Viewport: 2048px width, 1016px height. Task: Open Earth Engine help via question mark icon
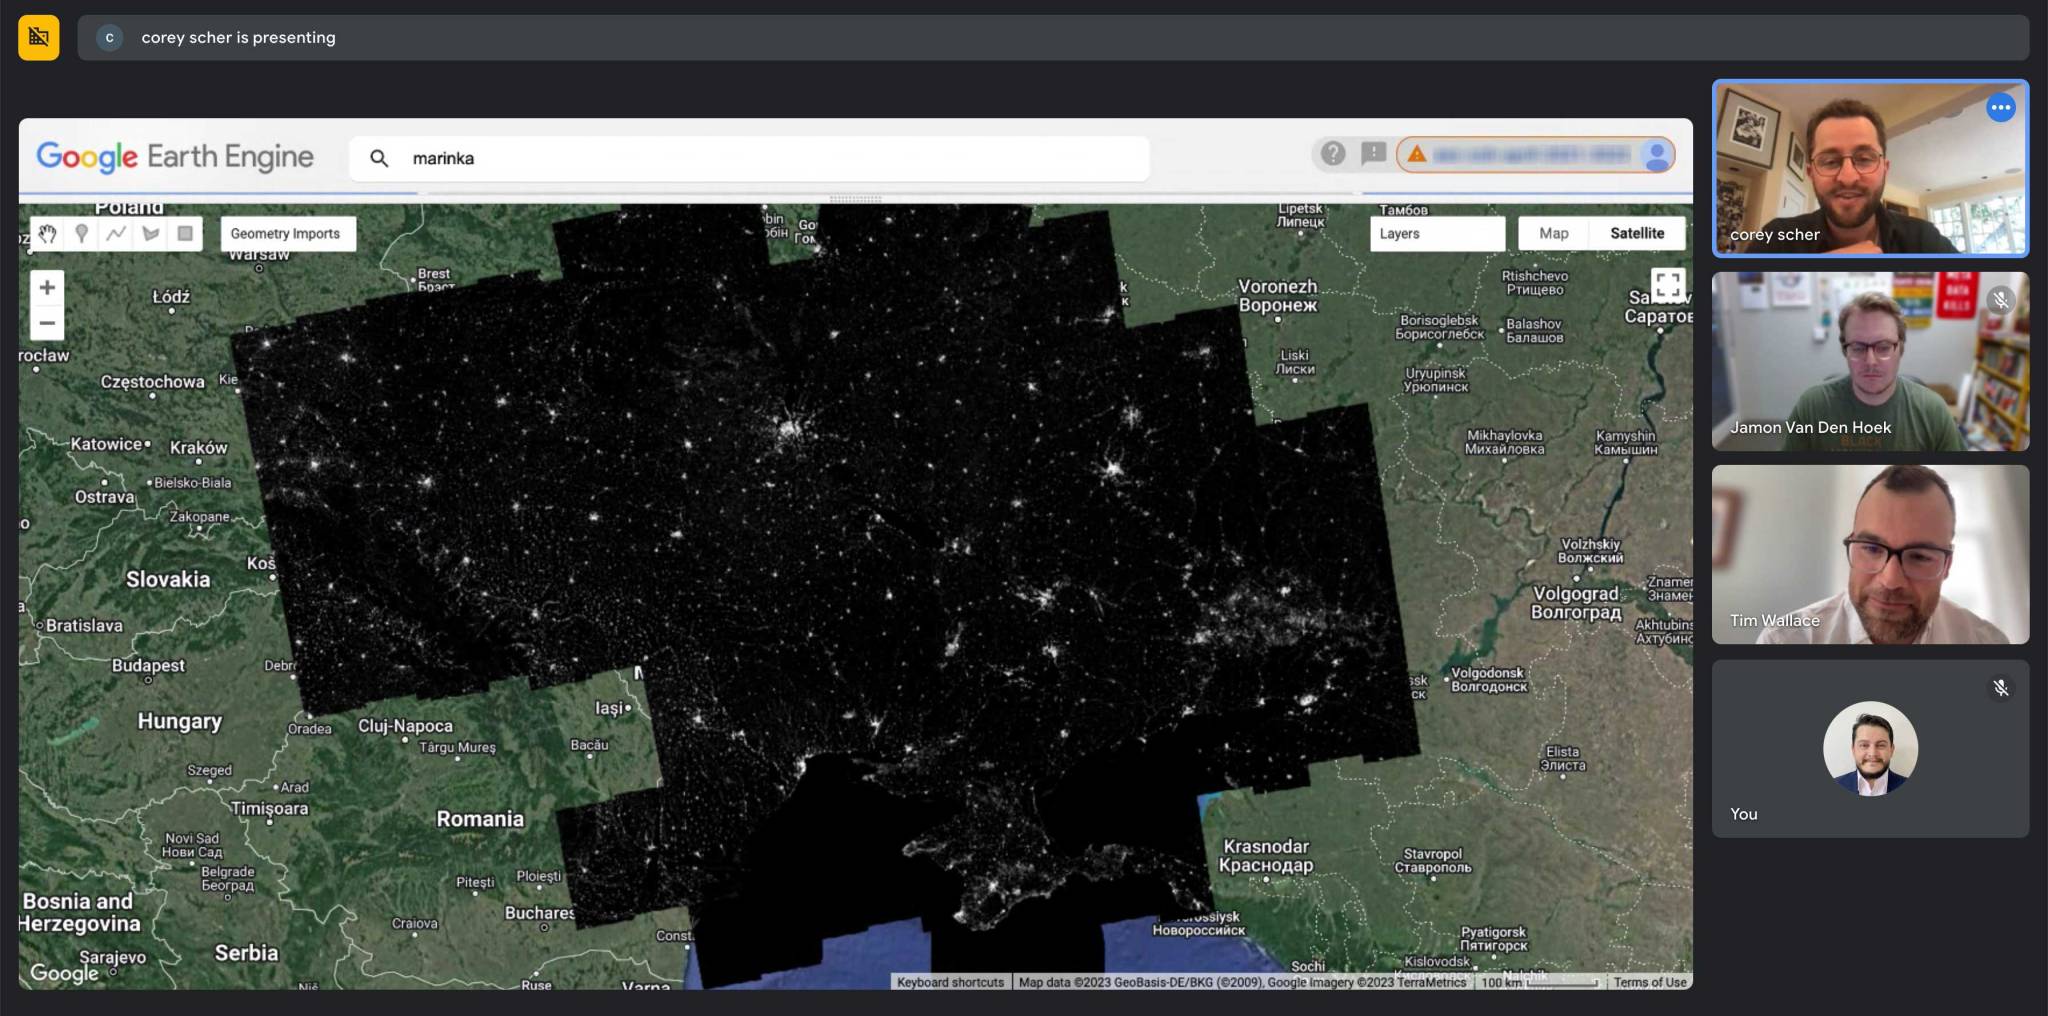[1334, 155]
